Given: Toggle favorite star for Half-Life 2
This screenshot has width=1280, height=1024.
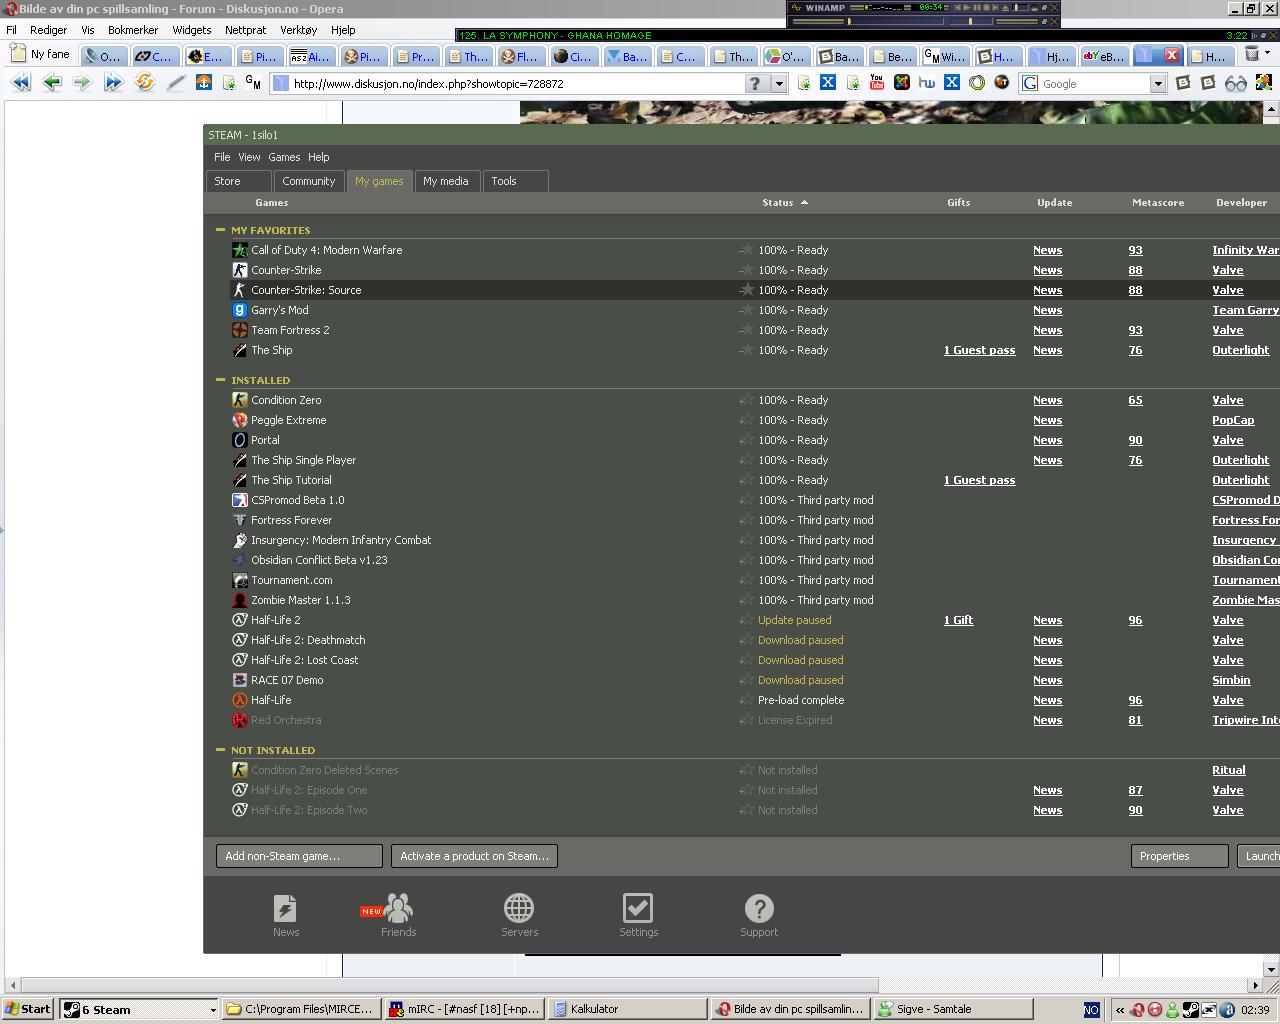Looking at the screenshot, I should tap(746, 620).
